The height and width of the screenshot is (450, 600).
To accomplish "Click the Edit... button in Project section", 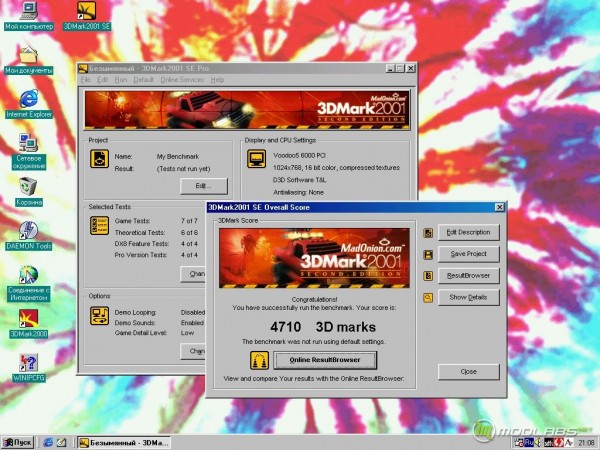I will click(x=204, y=186).
